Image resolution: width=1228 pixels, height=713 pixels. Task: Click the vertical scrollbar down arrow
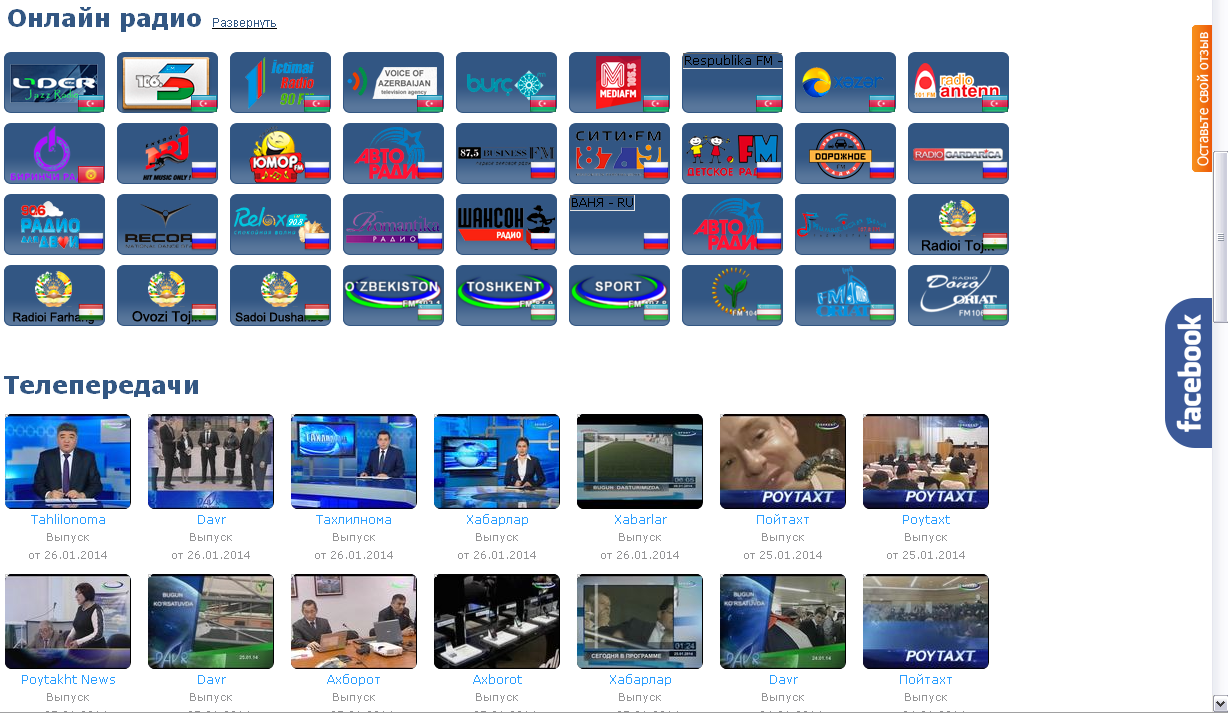tap(1220, 703)
